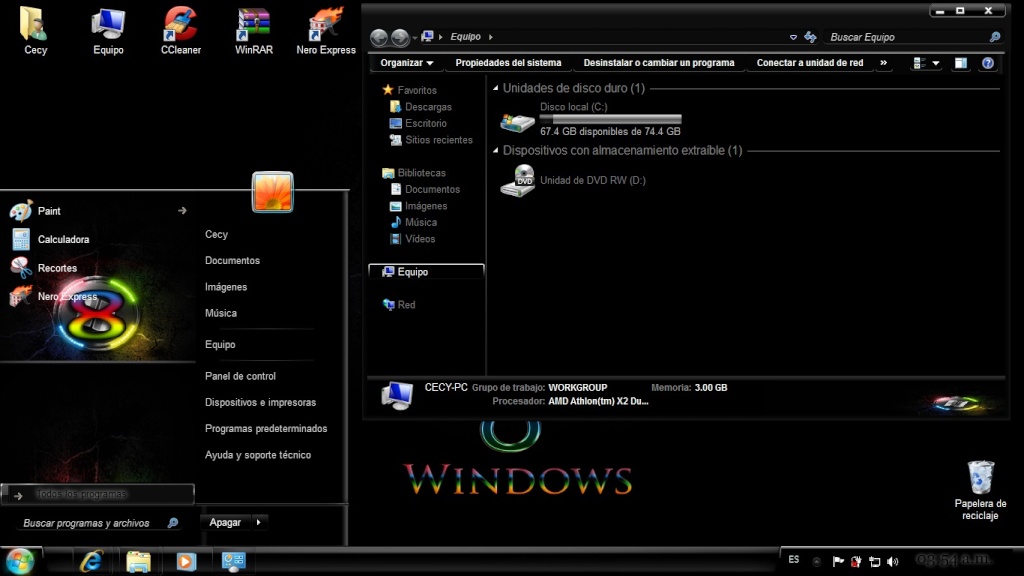Click Conectar a unidad de red
Screen dimensions: 1024x576
tap(810, 63)
